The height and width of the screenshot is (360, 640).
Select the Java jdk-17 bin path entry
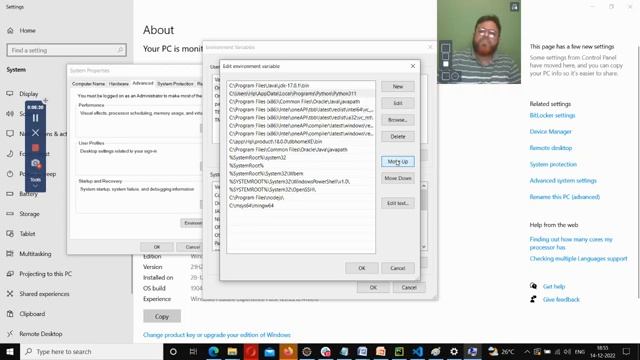click(301, 86)
